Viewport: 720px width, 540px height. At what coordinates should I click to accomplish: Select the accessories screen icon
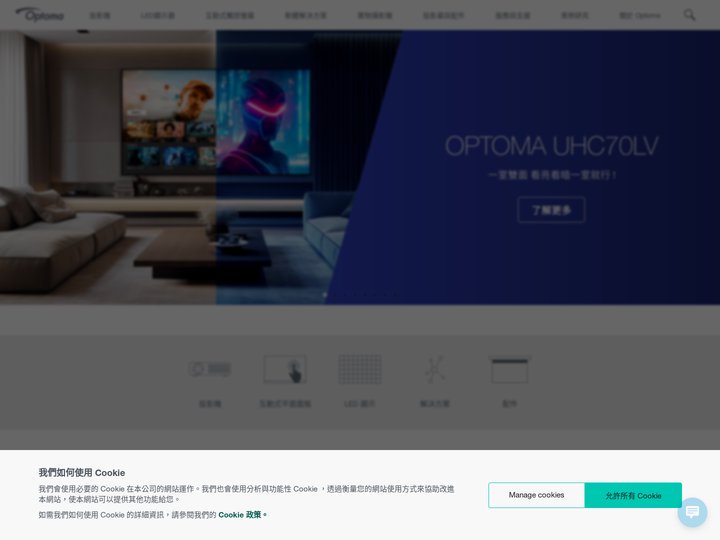(x=510, y=369)
